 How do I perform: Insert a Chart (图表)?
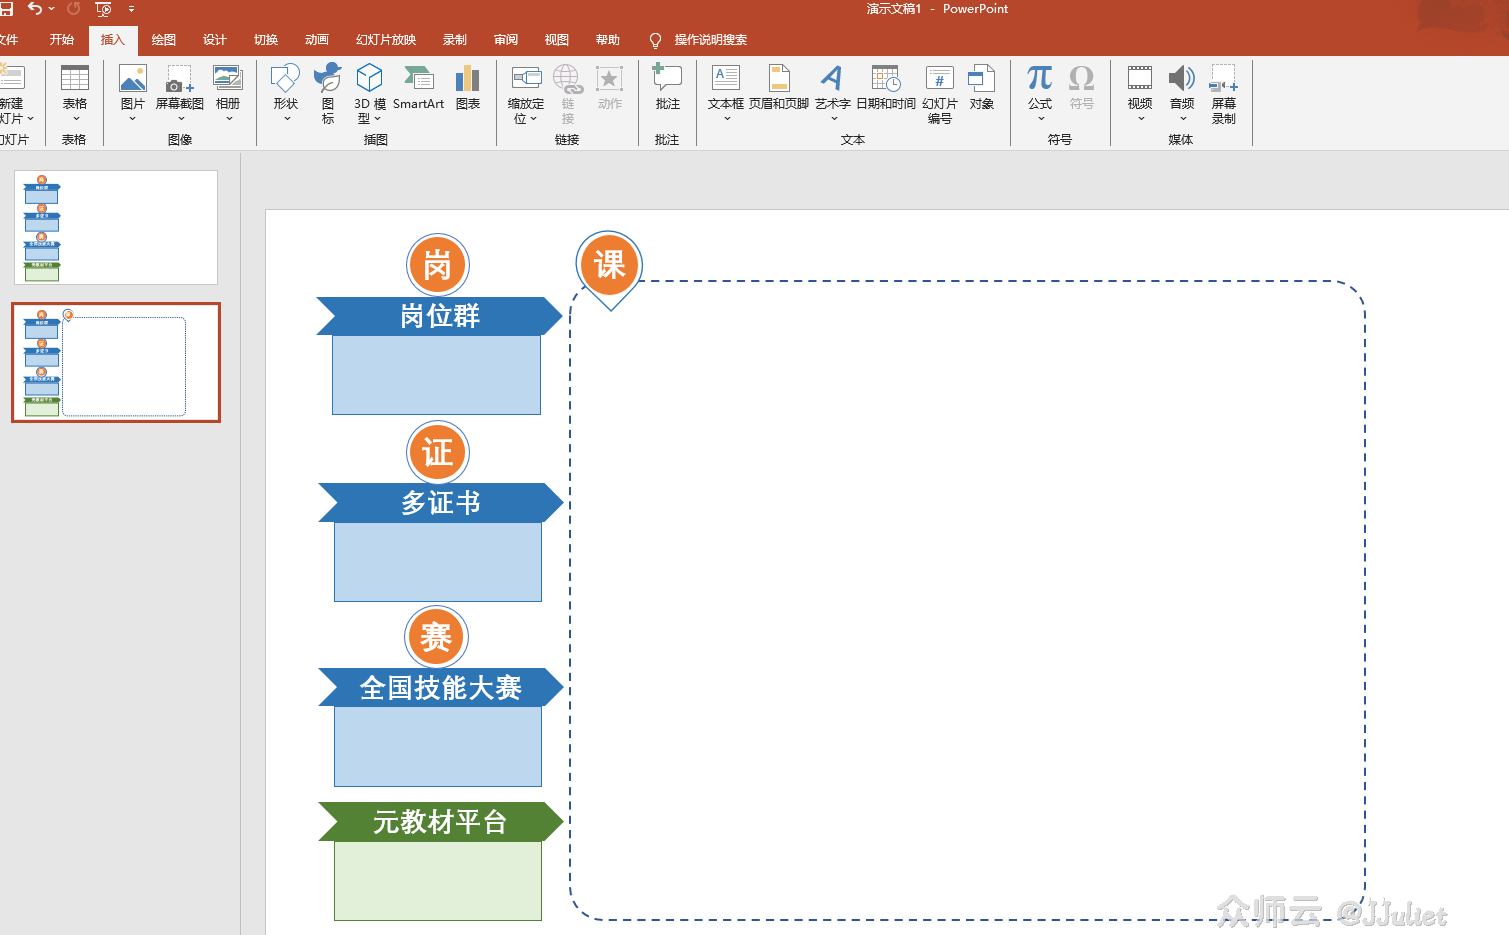click(x=468, y=88)
